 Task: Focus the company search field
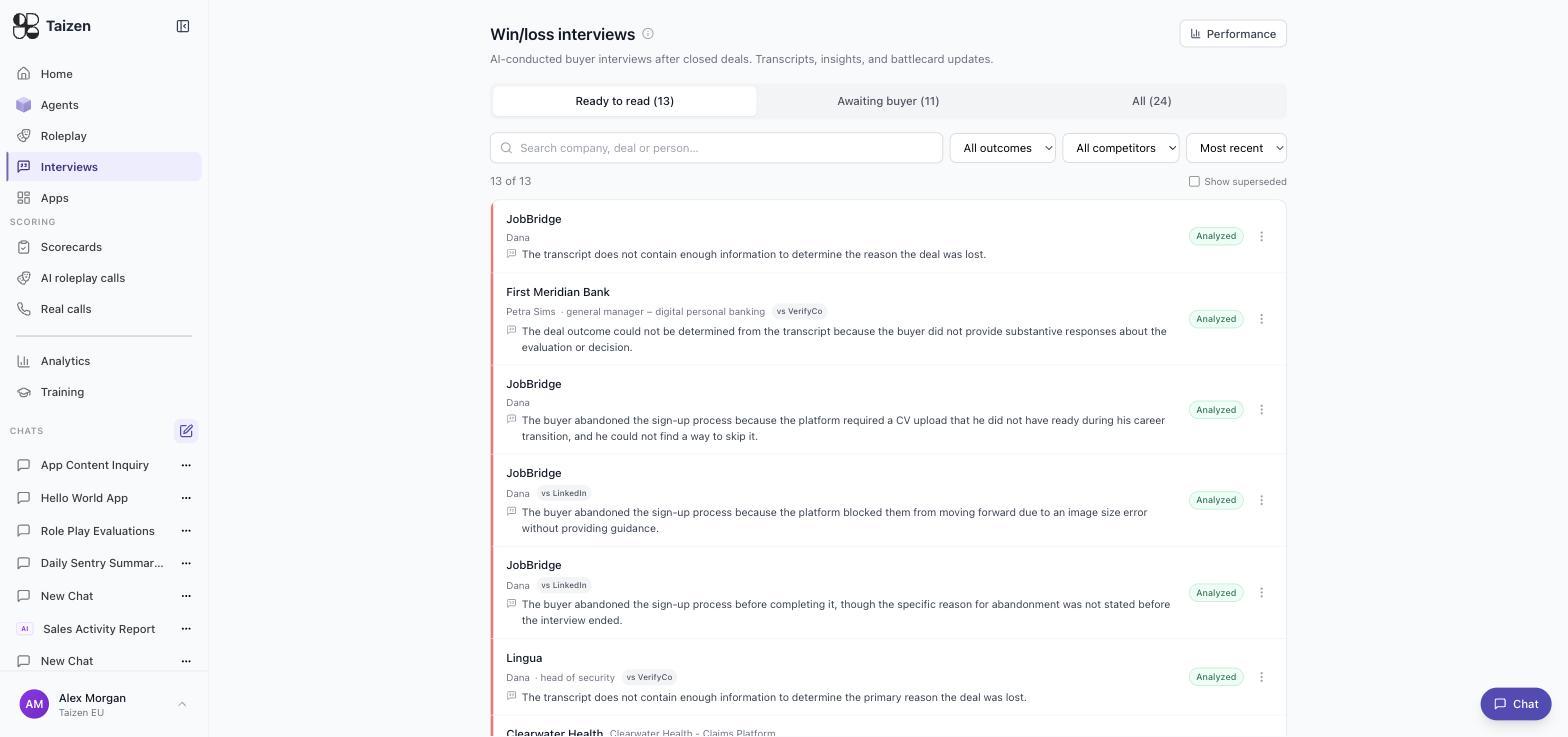click(716, 148)
